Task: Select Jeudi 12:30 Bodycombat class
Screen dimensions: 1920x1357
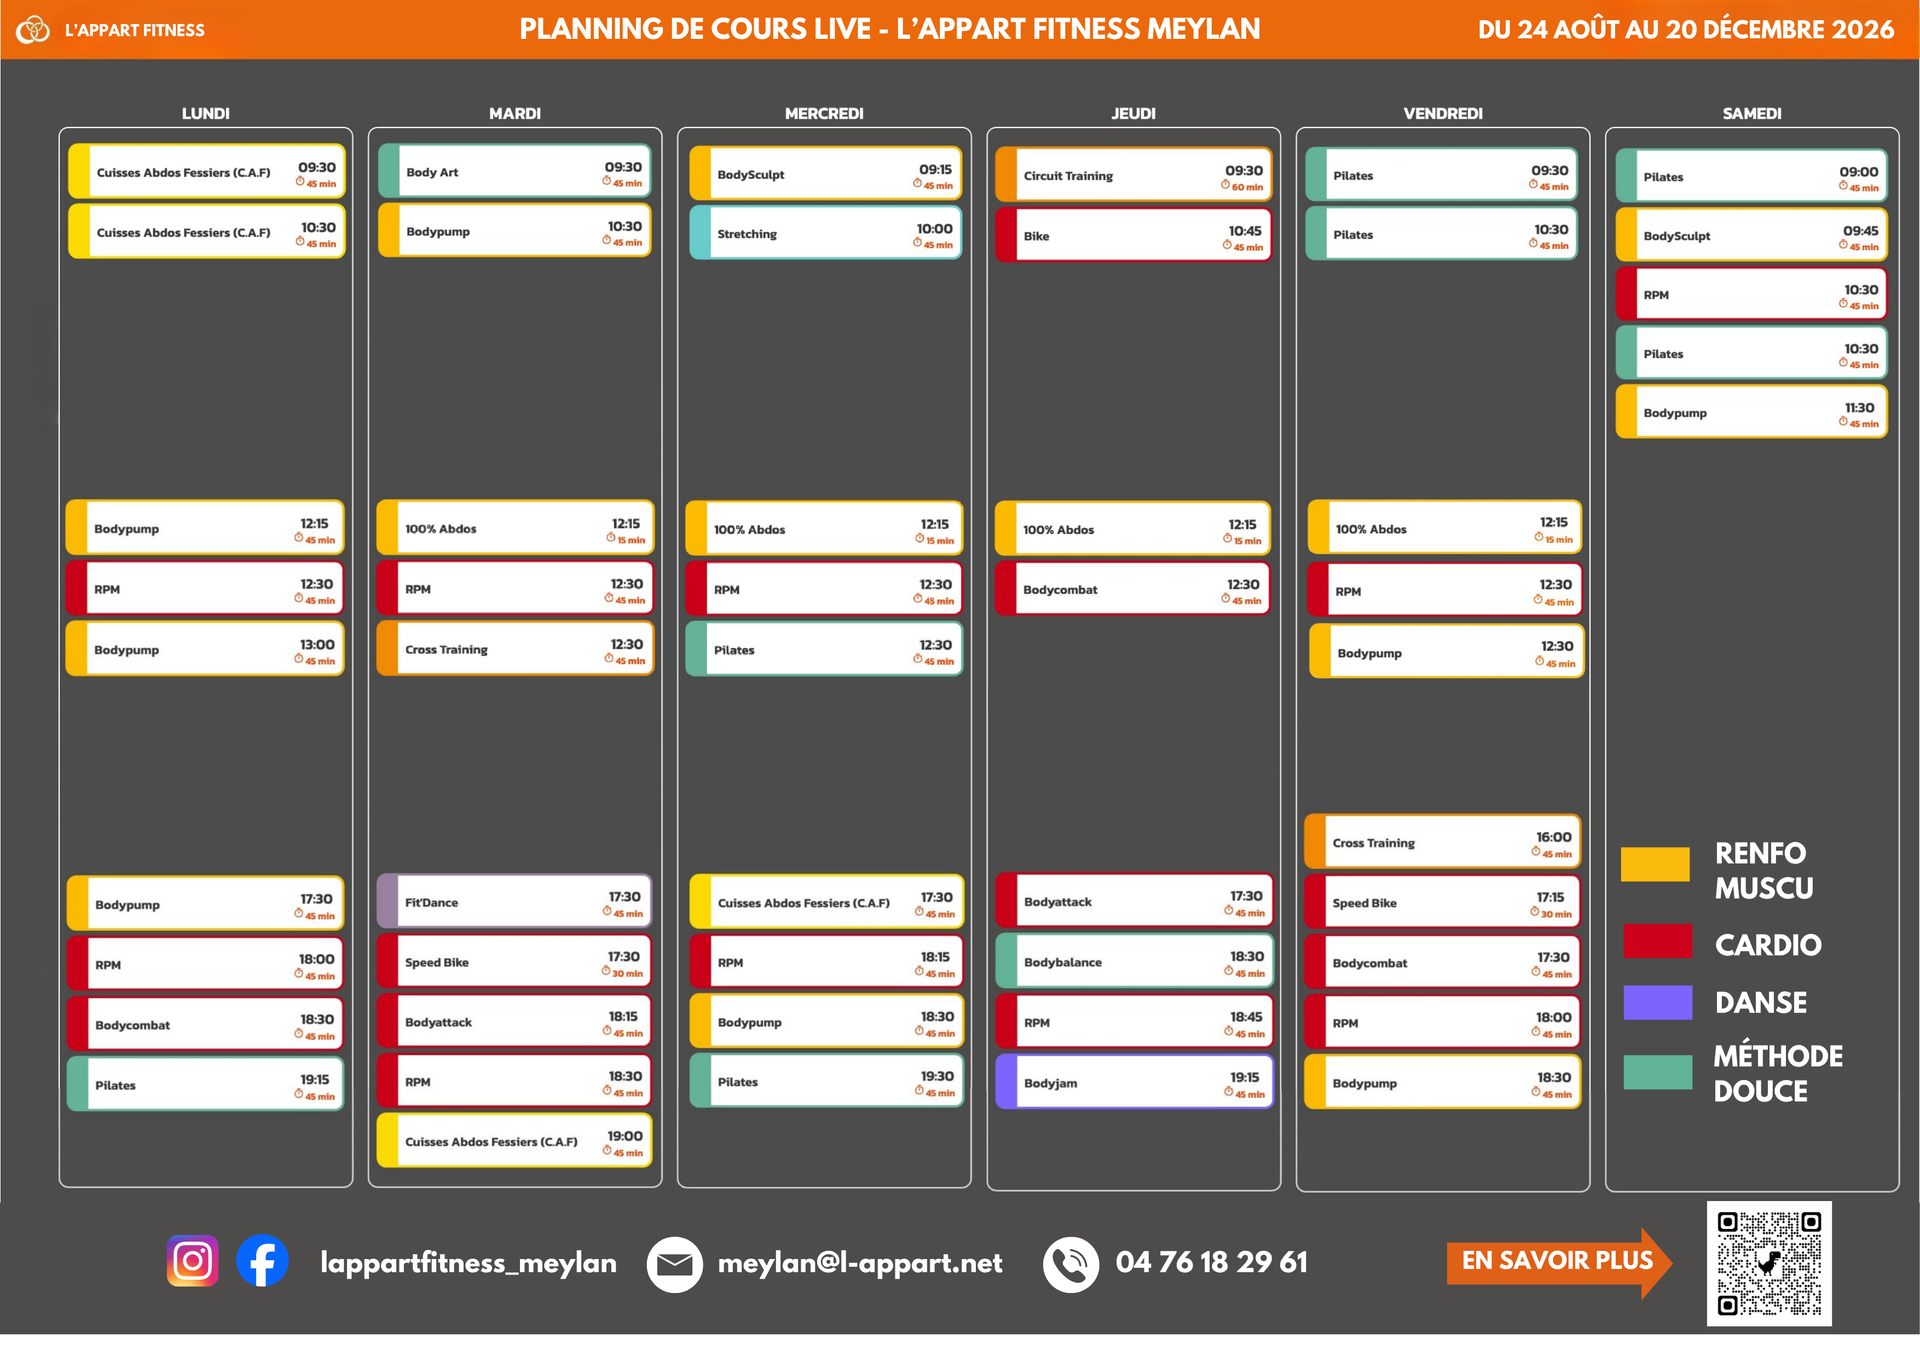Action: pos(1133,589)
